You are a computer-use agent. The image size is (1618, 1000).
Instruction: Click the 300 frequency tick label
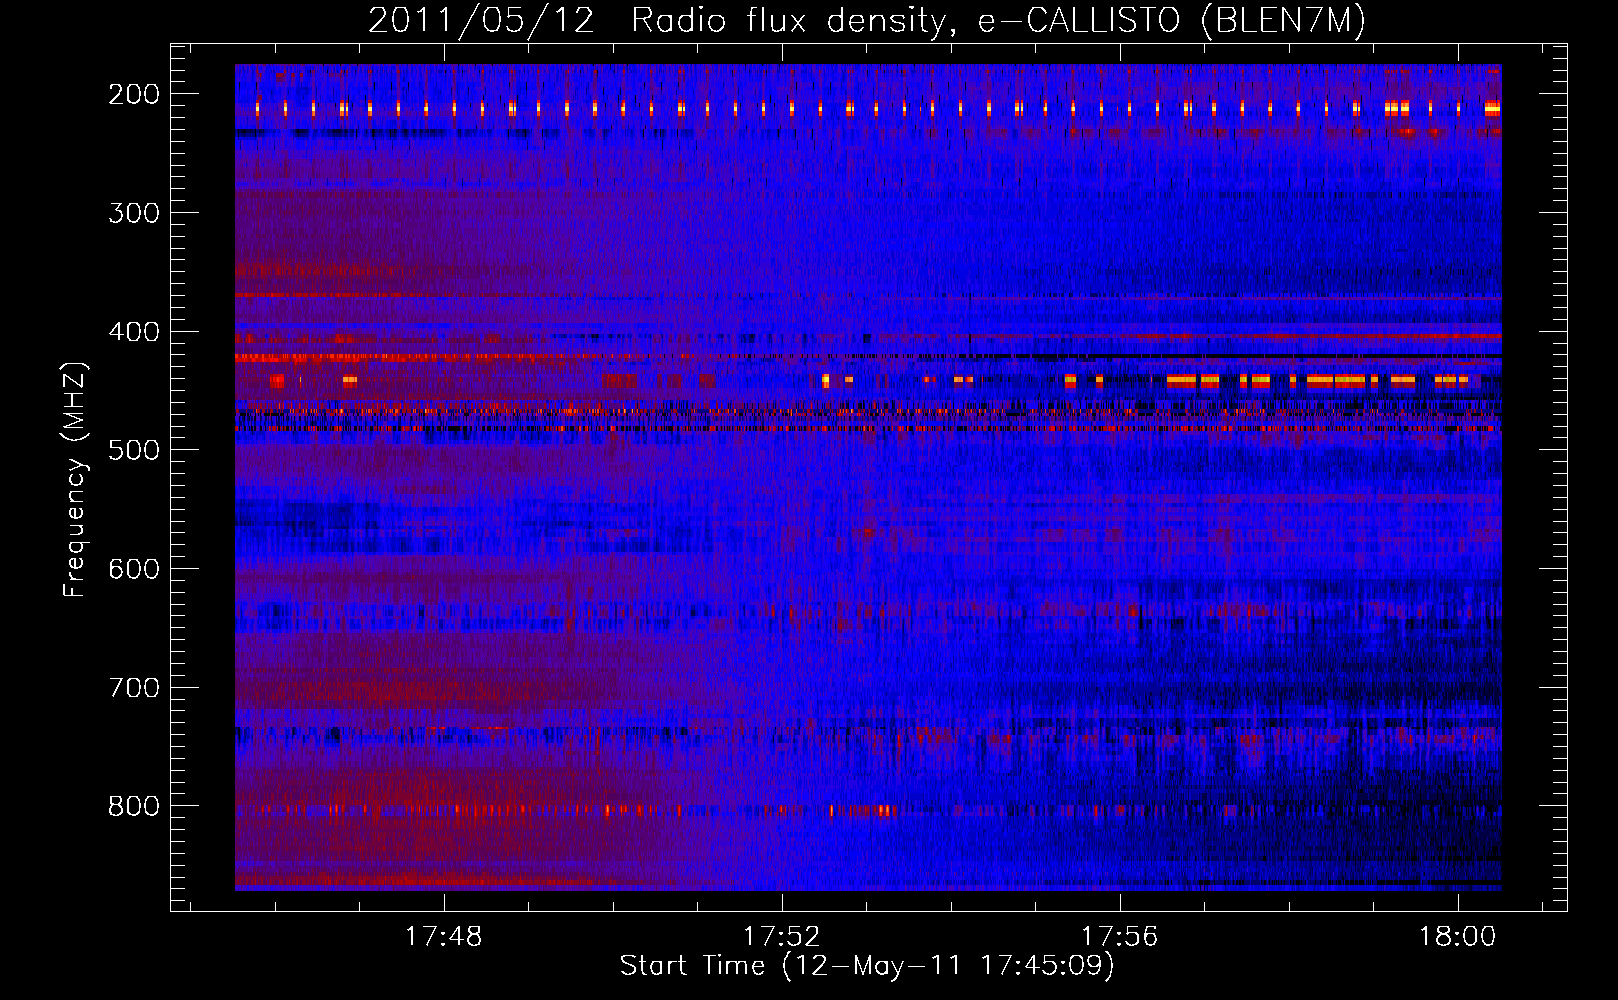pyautogui.click(x=134, y=213)
